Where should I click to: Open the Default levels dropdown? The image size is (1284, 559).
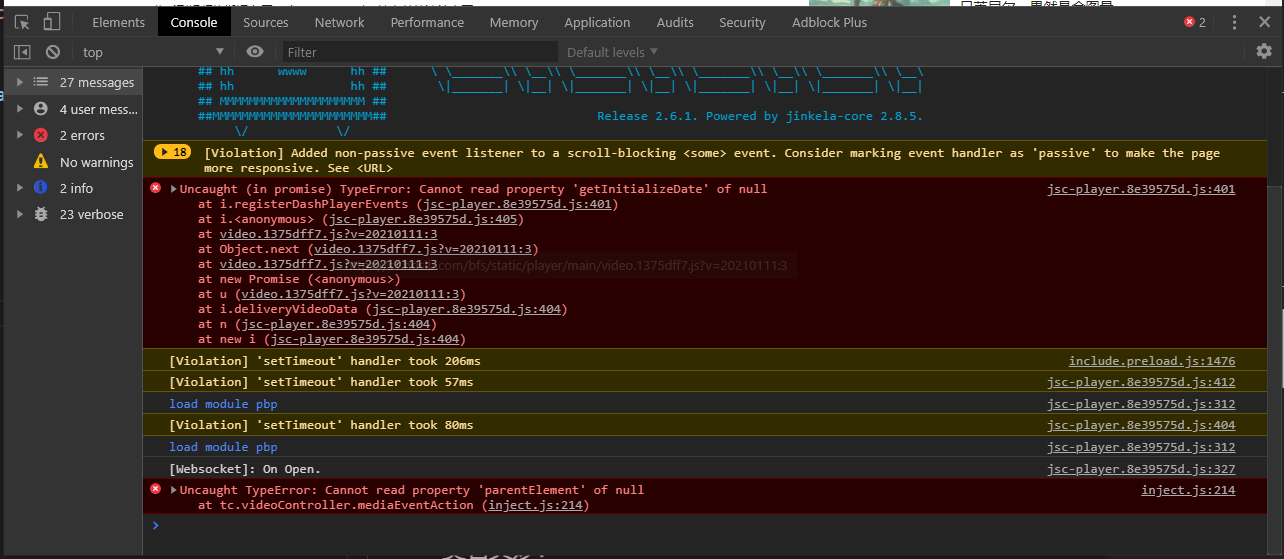click(612, 52)
